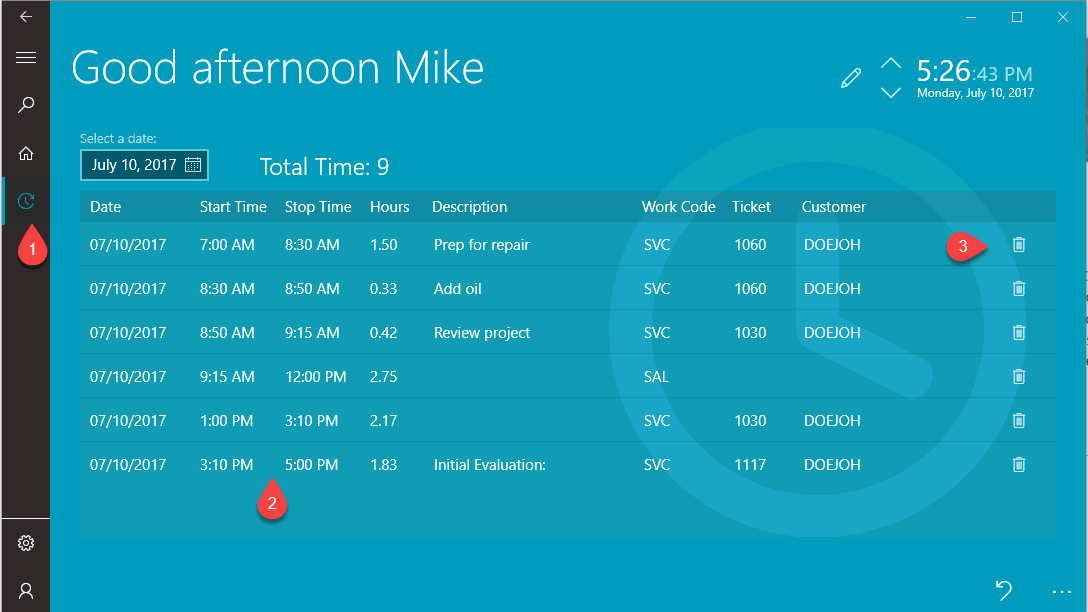1088x612 pixels.
Task: Click the pencil edit icon near clock
Action: pyautogui.click(x=851, y=79)
